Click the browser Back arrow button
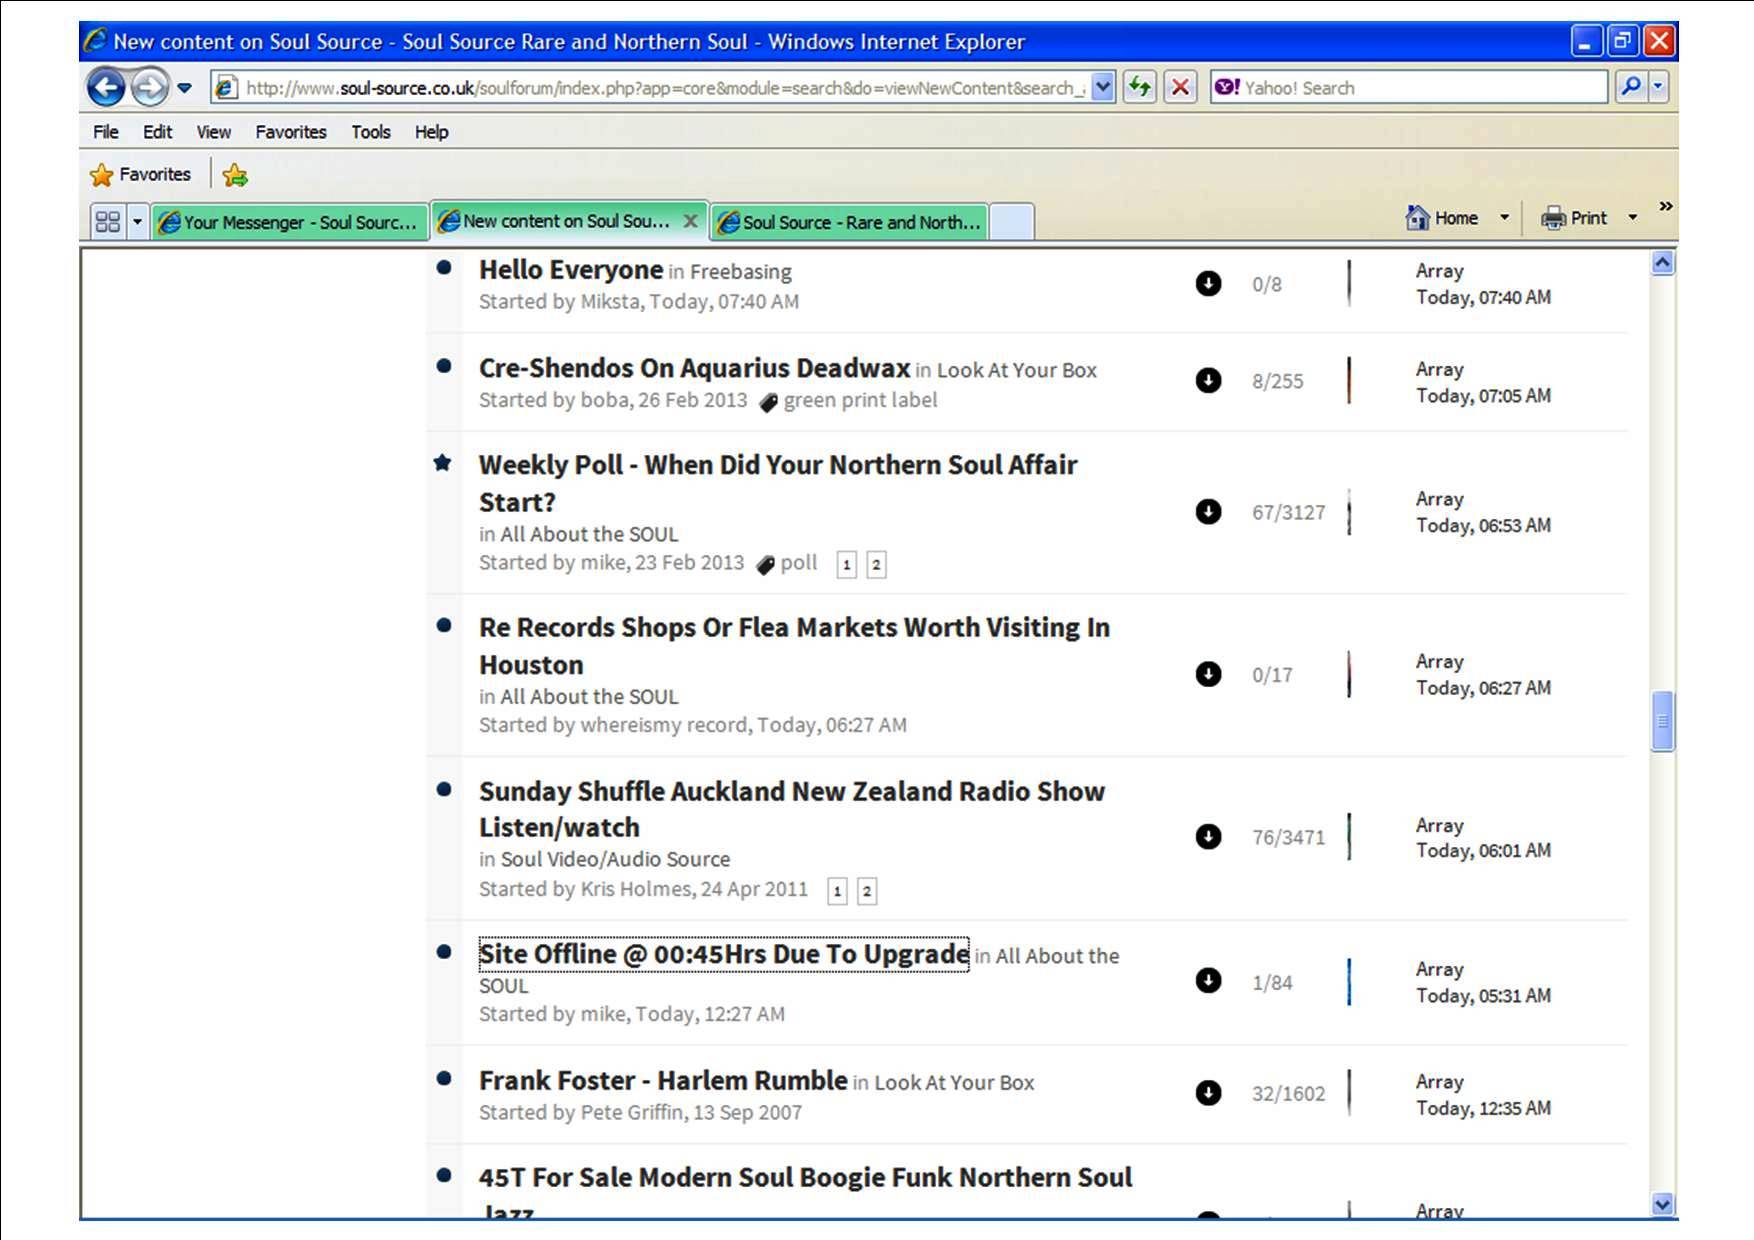The width and height of the screenshot is (1754, 1240). (106, 88)
